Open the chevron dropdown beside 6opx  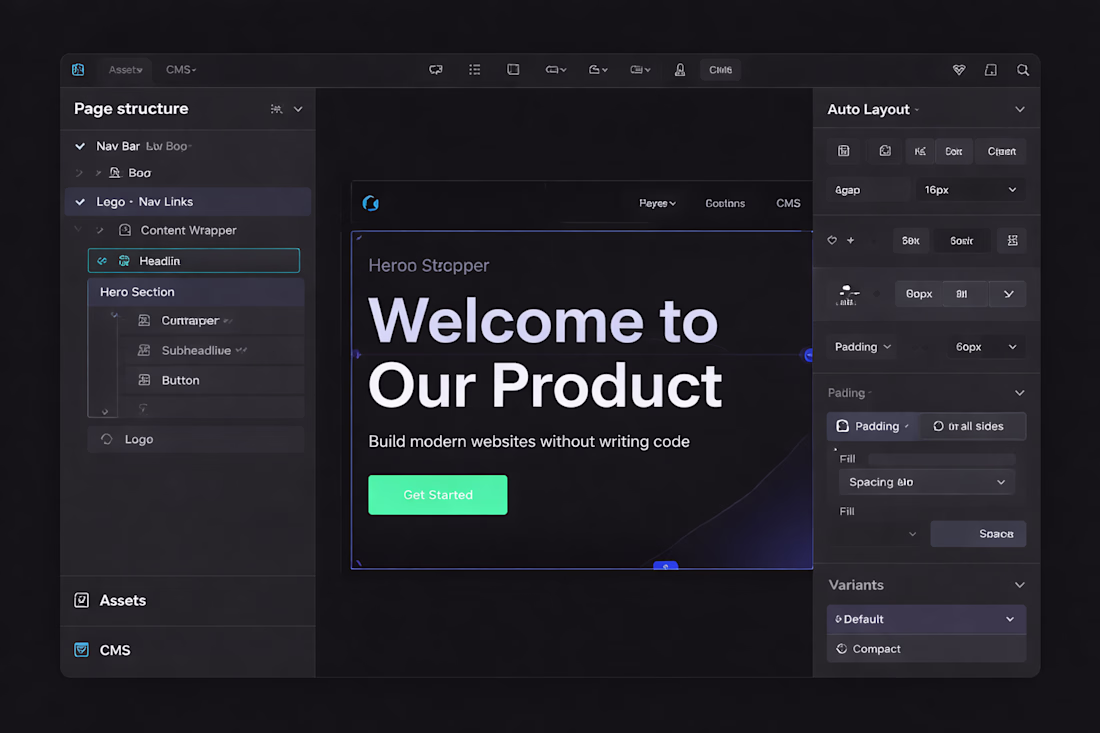coord(1008,294)
